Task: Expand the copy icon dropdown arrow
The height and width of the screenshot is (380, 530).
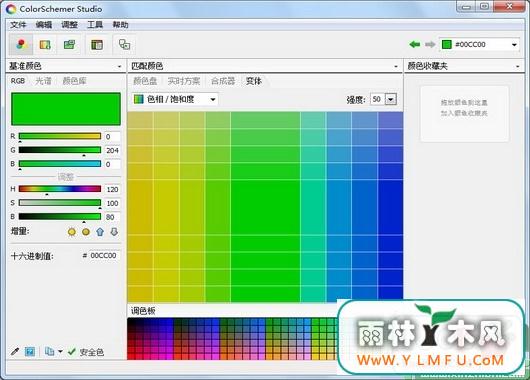Action: (60, 352)
